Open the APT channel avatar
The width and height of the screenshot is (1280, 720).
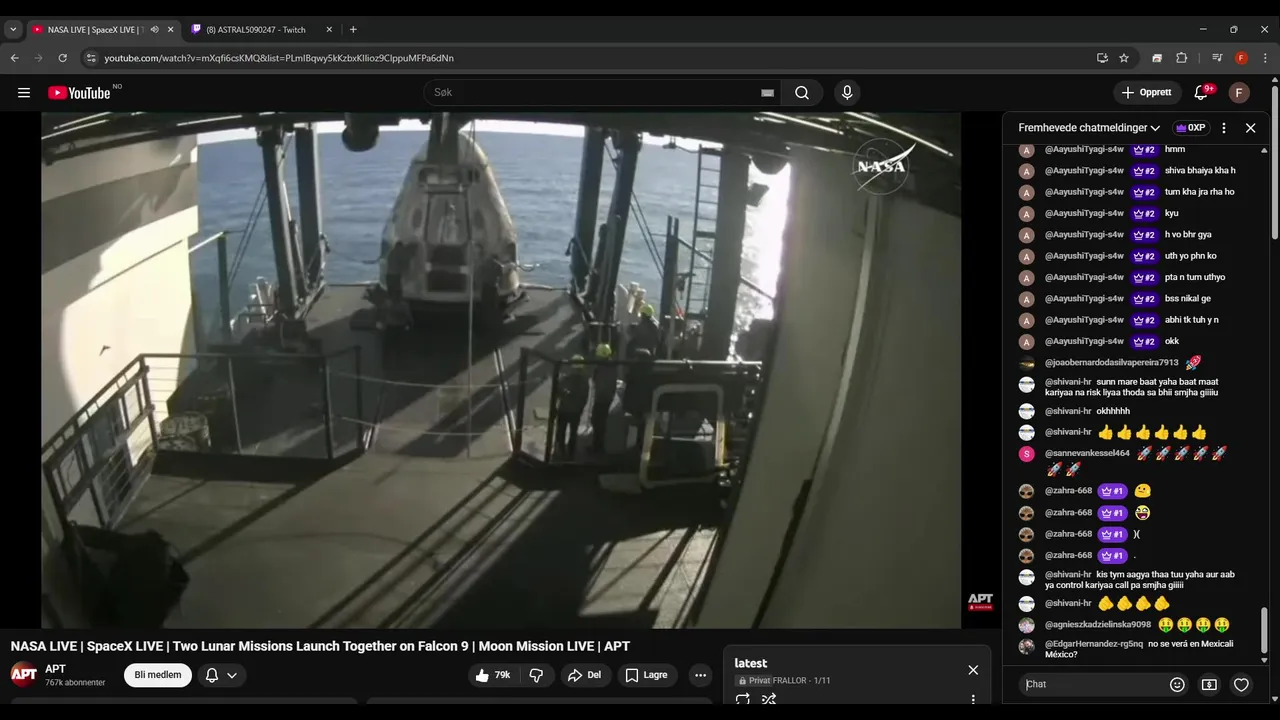point(24,675)
